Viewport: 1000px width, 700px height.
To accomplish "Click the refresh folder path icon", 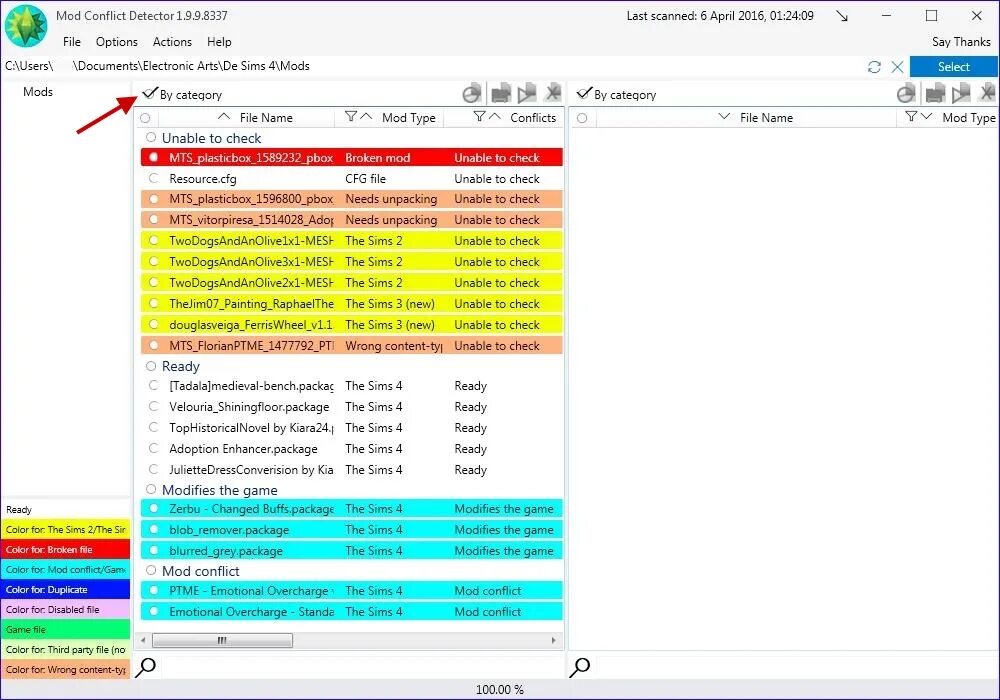I will [874, 67].
